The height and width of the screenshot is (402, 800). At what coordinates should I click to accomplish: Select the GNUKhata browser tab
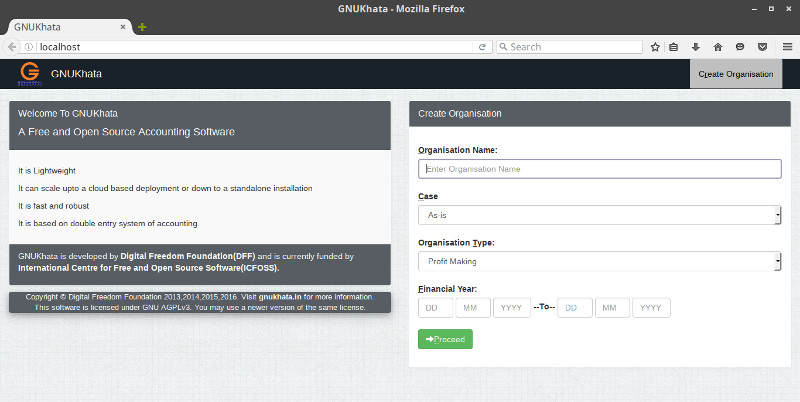pos(70,27)
